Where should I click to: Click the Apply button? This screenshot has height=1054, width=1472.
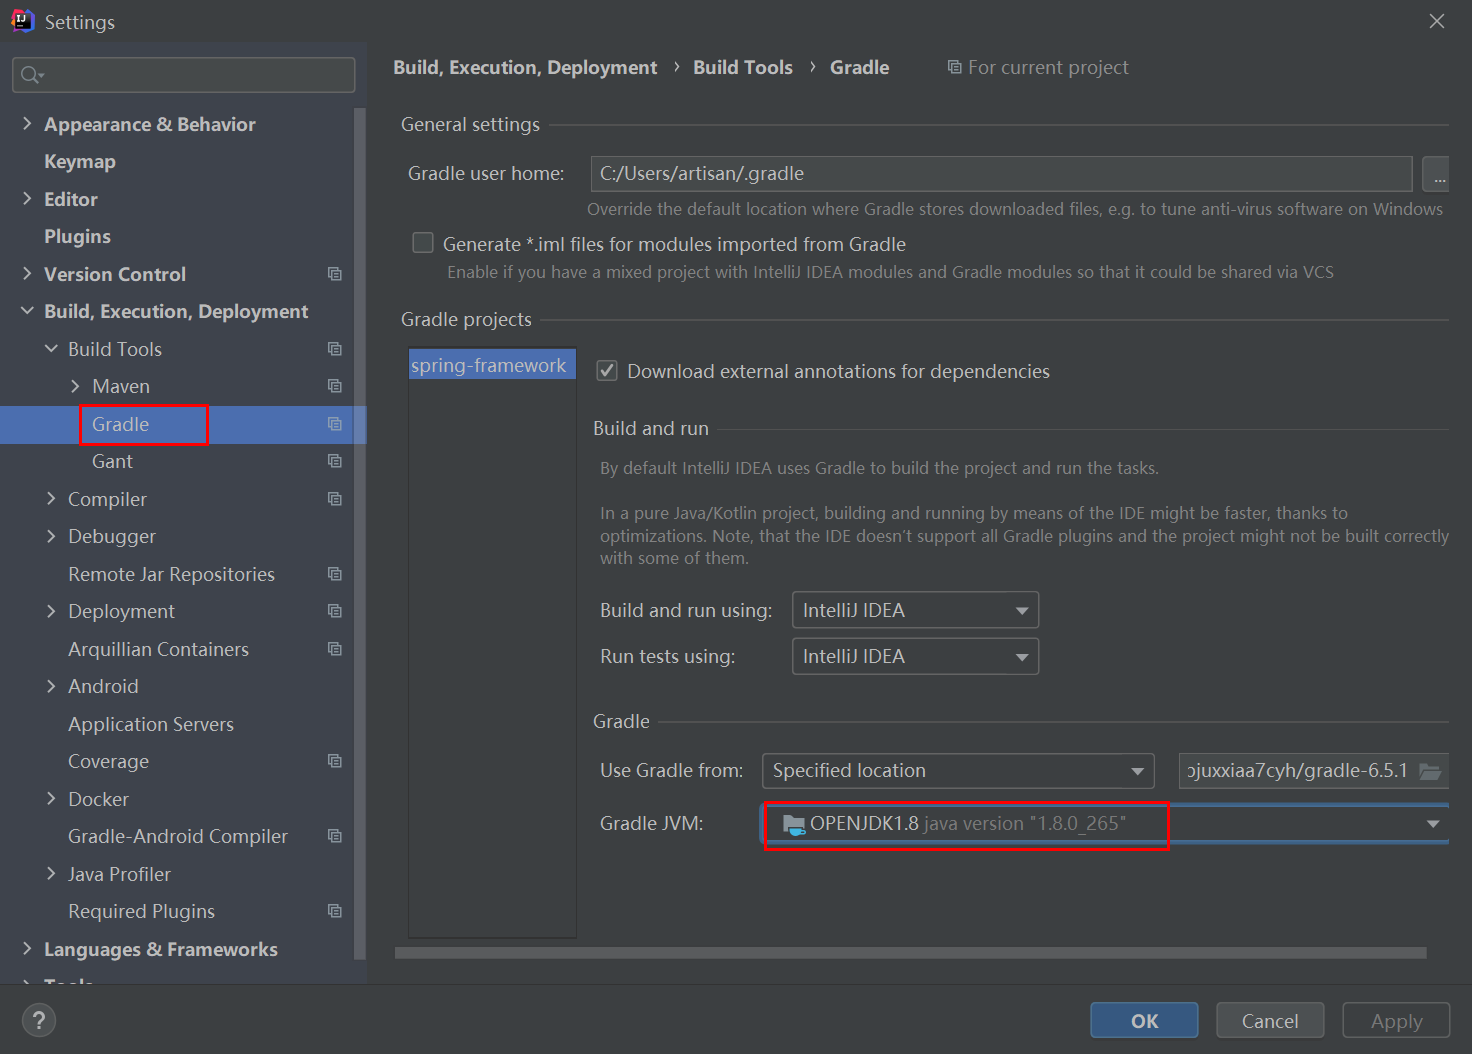coord(1396,1020)
